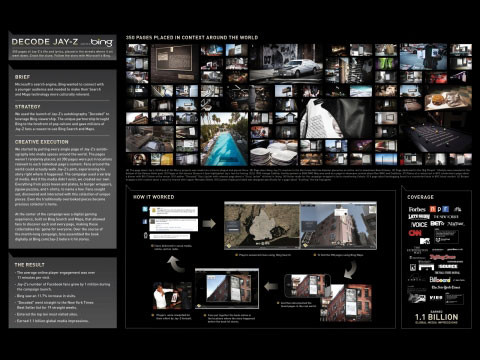Click the CNN logo in Coverage
Screen dimensions: 480x360
[415, 233]
